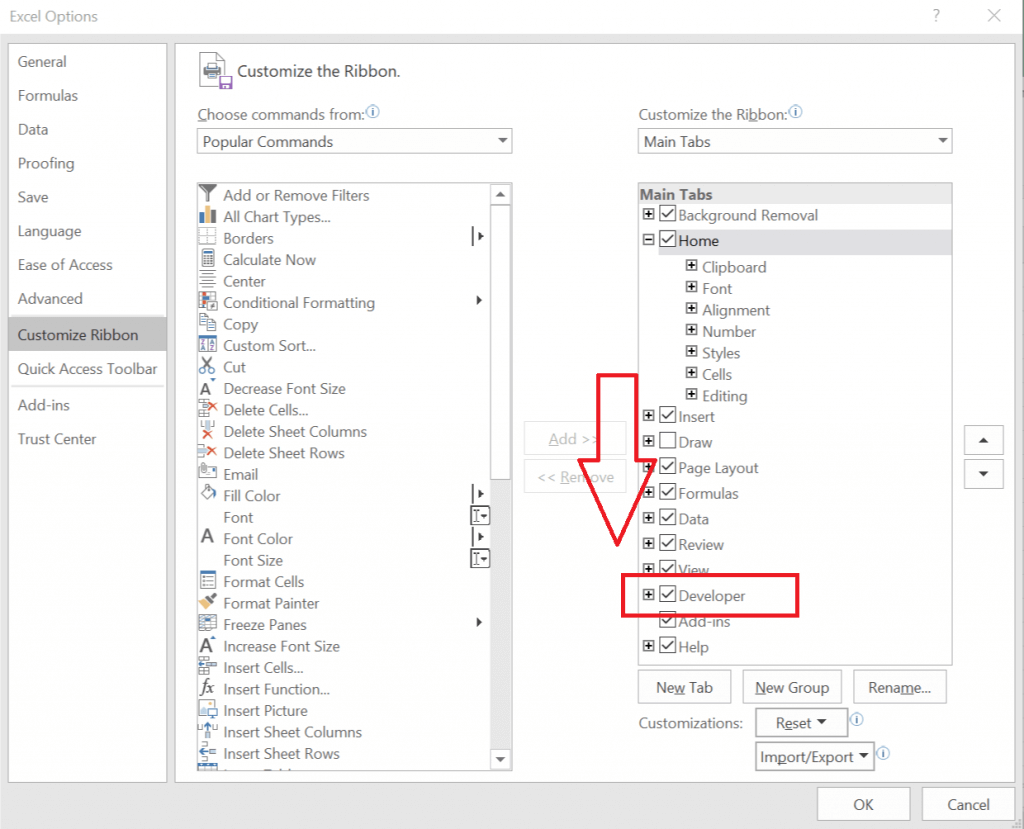Click the Format Painter brush icon
Viewport: 1024px width, 829px height.
tap(208, 602)
